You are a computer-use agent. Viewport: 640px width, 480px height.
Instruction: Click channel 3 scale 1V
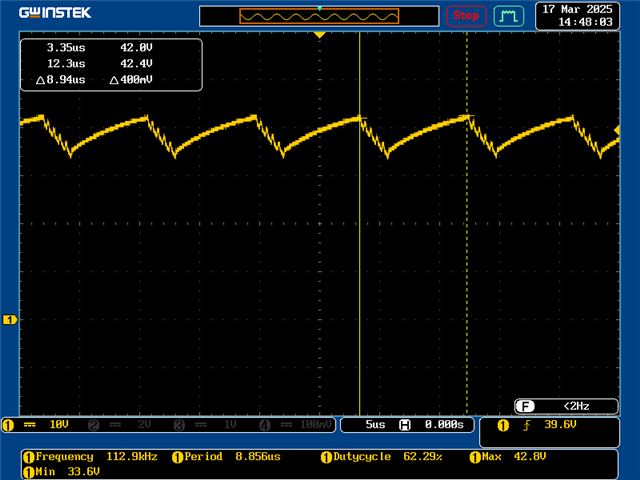click(230, 425)
